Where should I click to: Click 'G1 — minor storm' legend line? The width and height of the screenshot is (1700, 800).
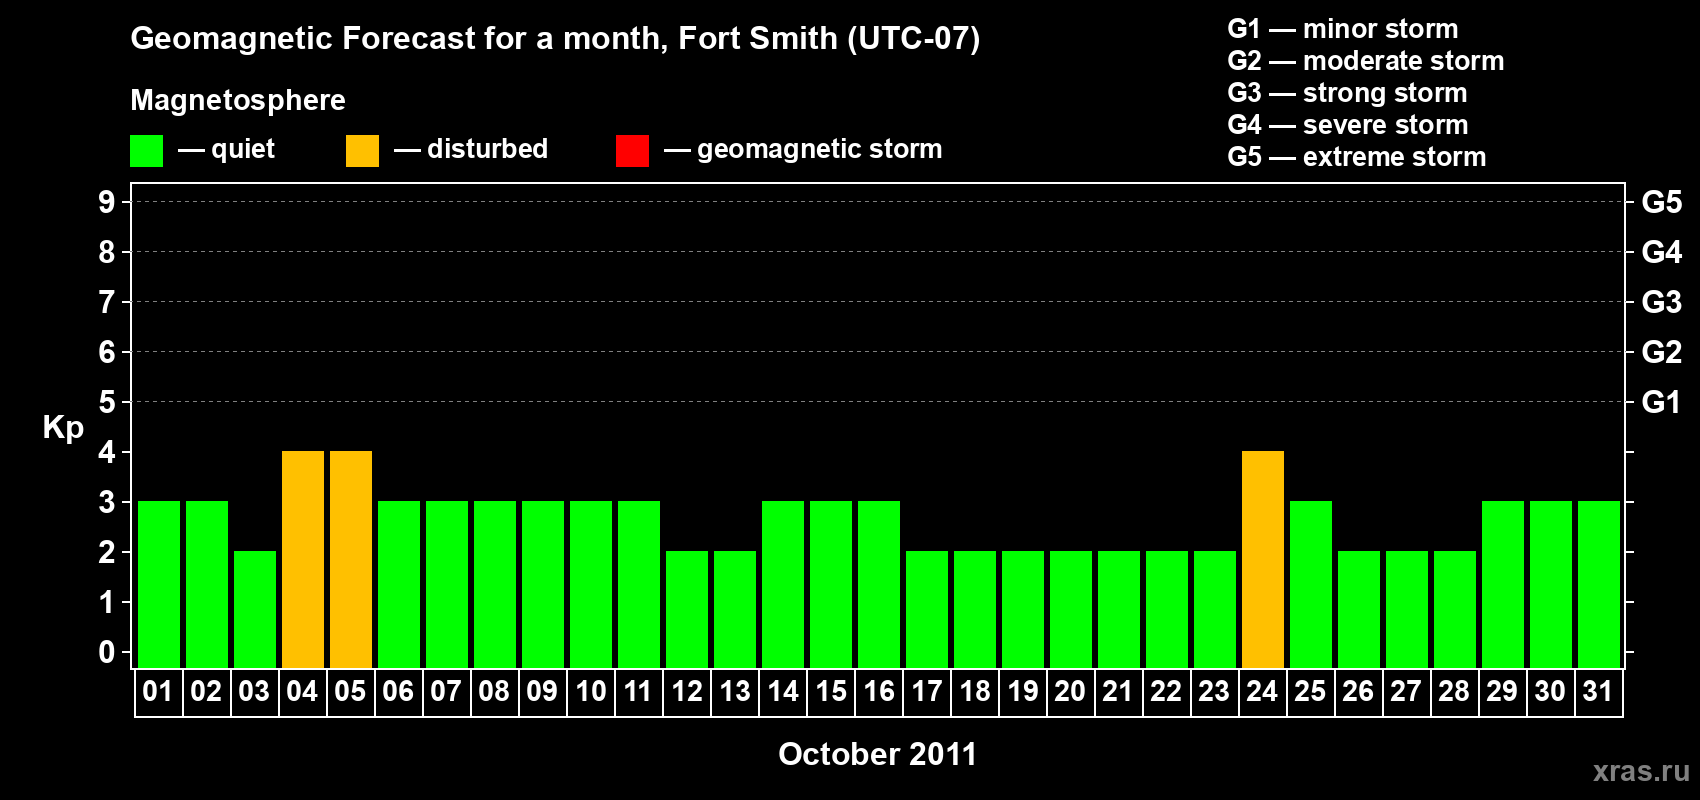click(1343, 29)
